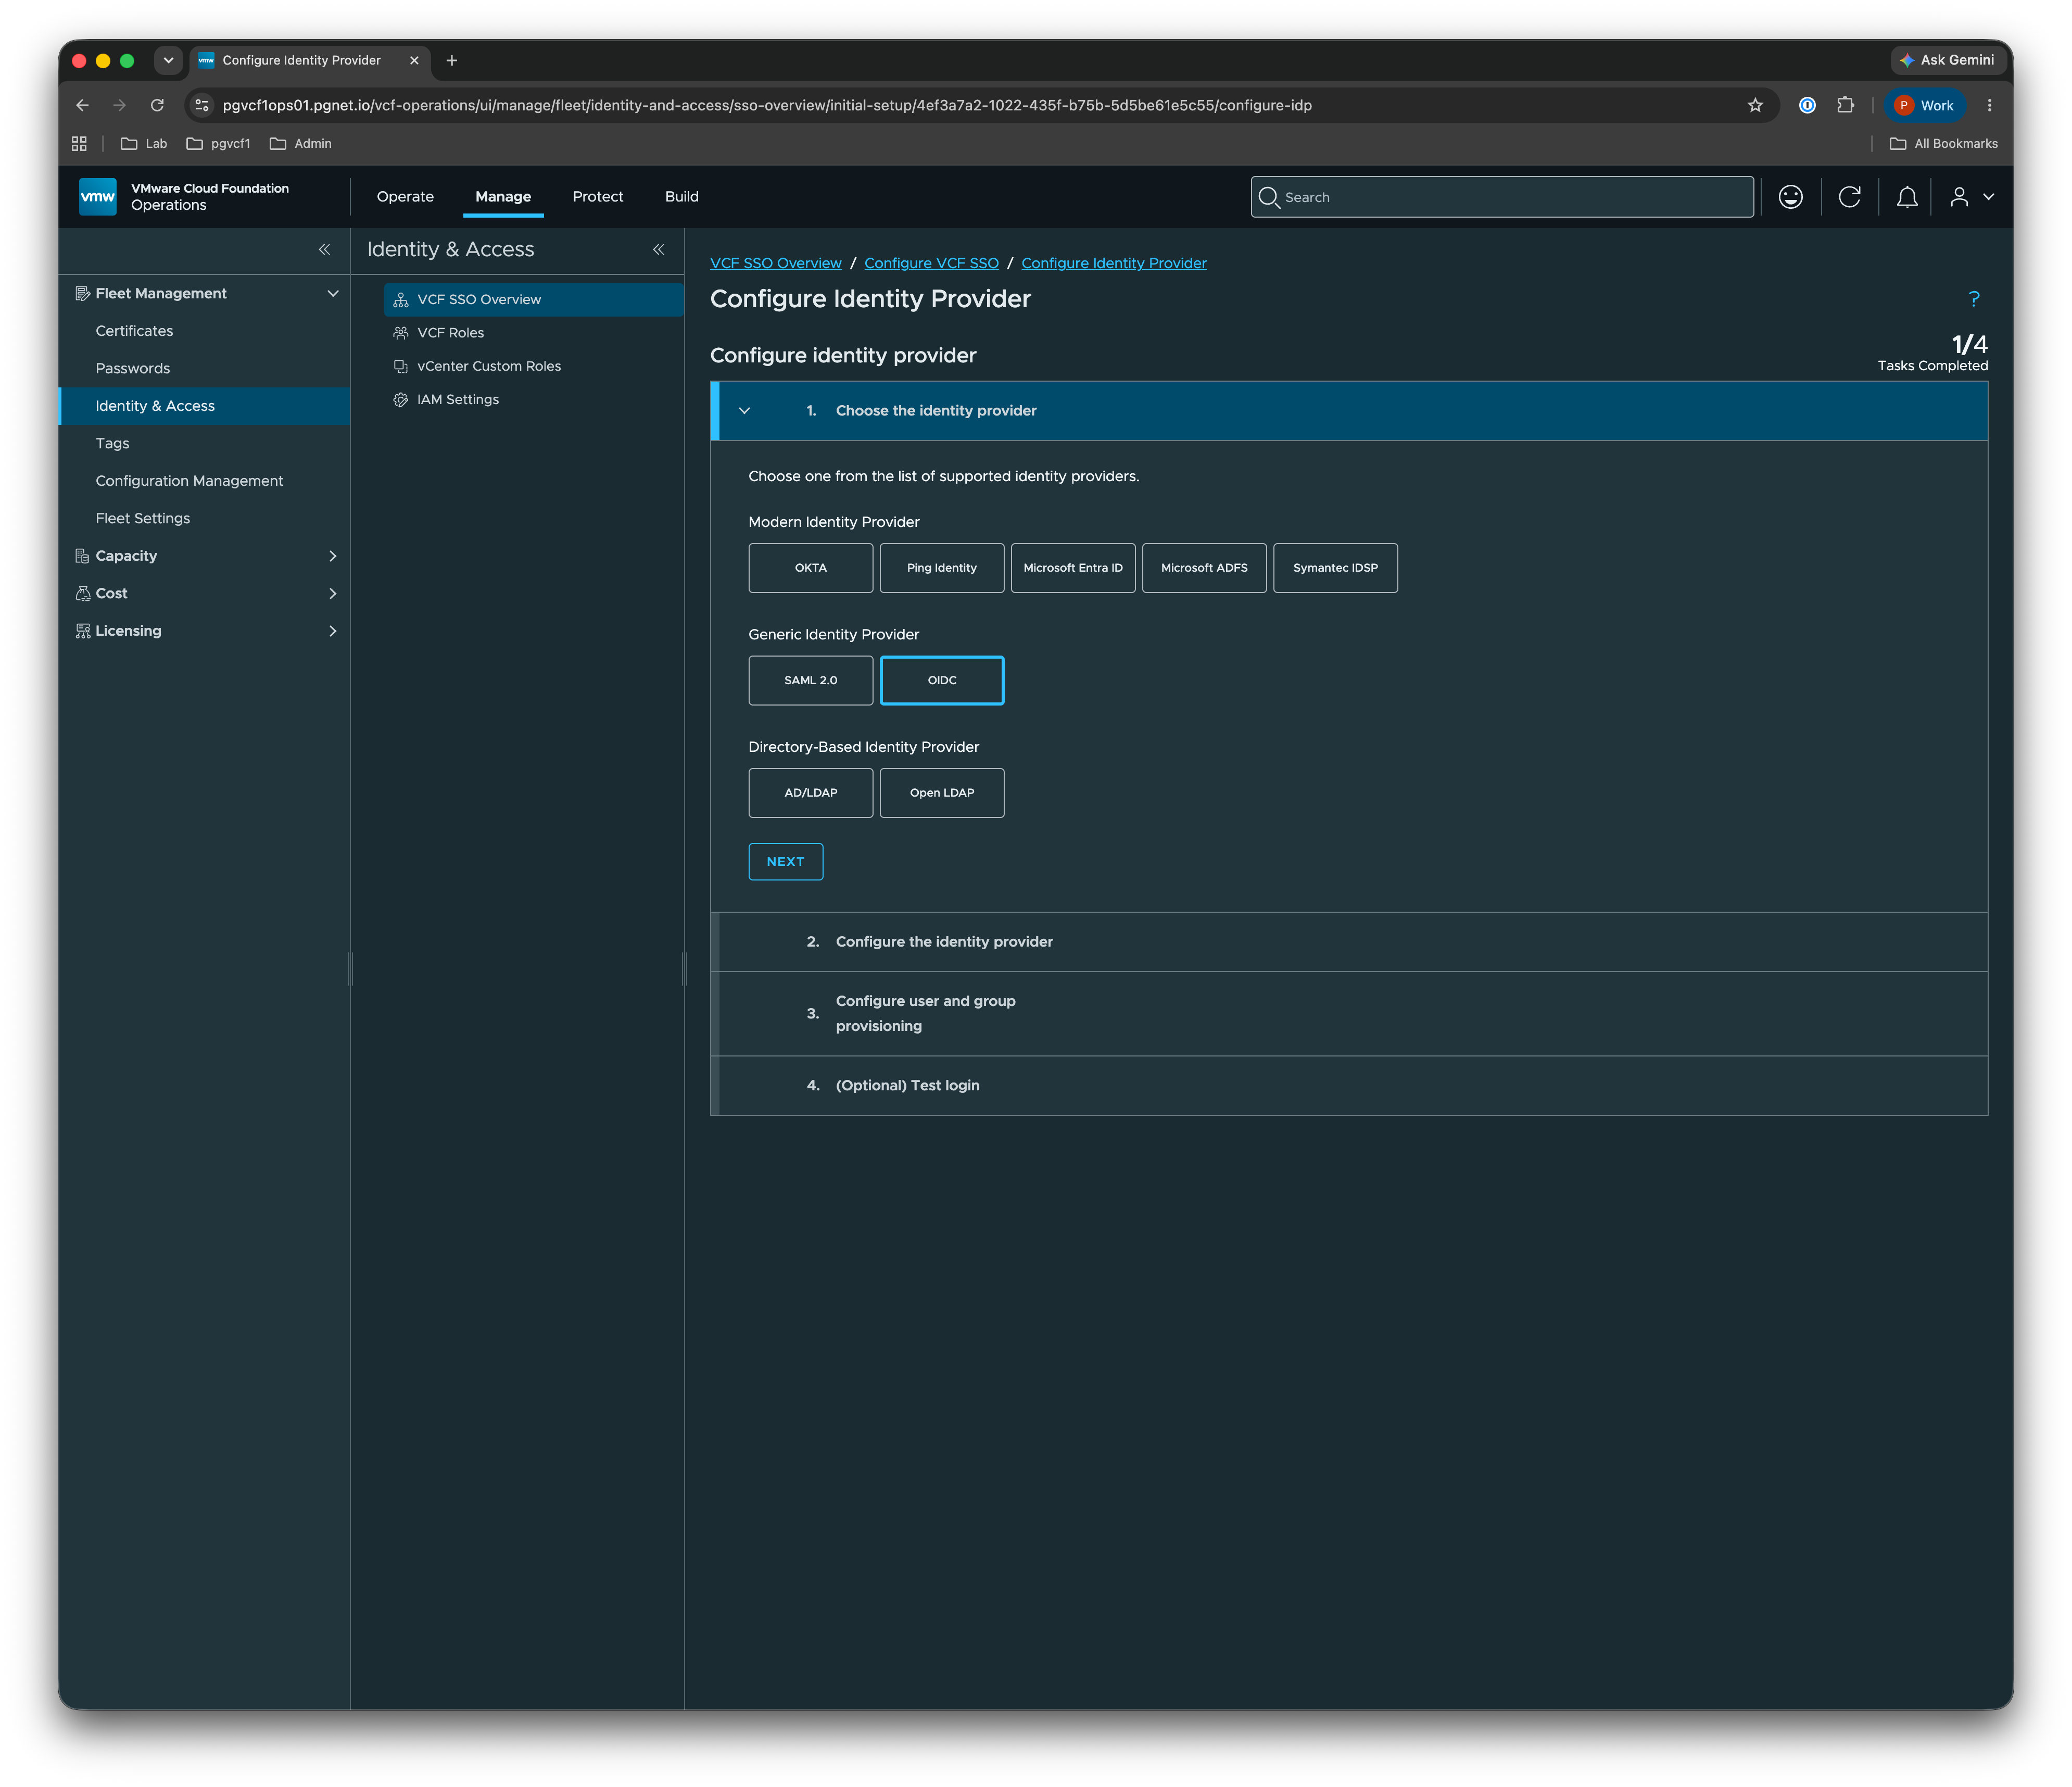Screen dimensions: 2072x1787
Task: Open Configuration Management in left navigation
Action: (x=189, y=481)
